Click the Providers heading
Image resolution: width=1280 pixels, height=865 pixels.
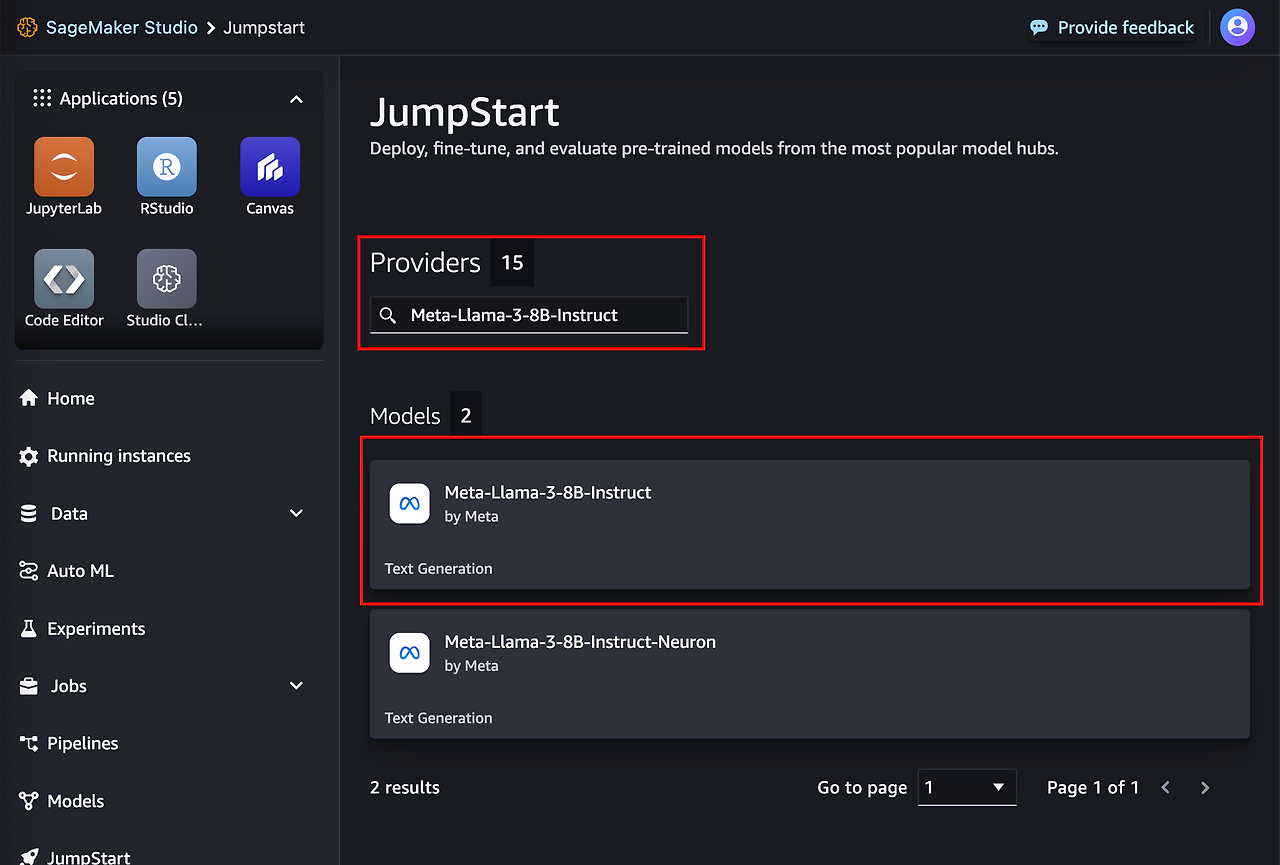[x=425, y=262]
